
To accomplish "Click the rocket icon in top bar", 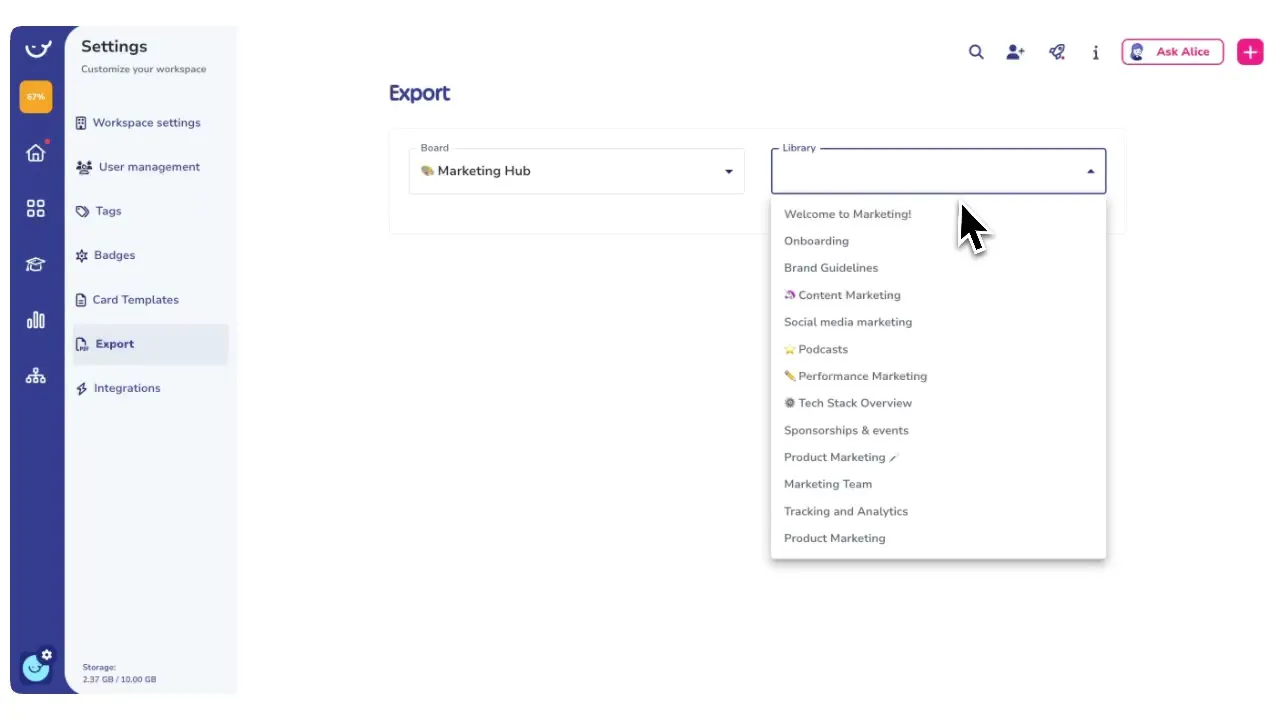I will click(1057, 52).
